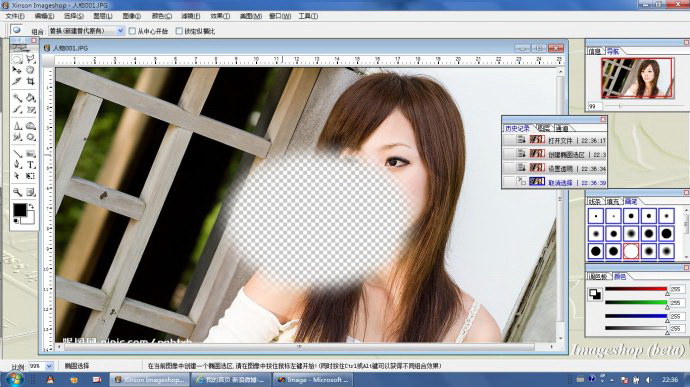The height and width of the screenshot is (387, 690).
Task: Switch to the 信息 info tab
Action: 595,52
